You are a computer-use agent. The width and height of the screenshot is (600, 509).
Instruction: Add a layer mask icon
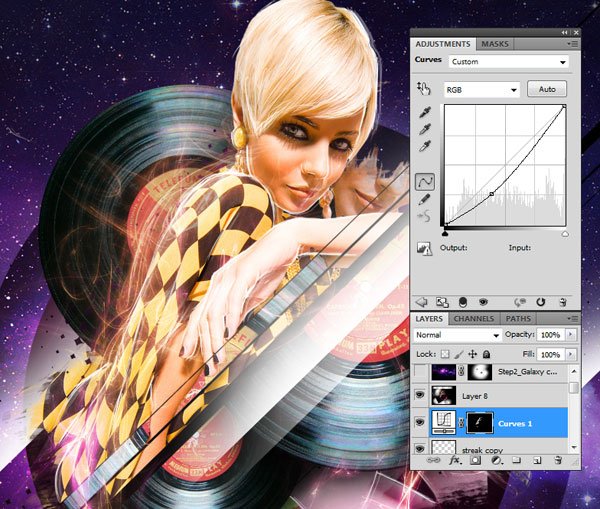[475, 460]
